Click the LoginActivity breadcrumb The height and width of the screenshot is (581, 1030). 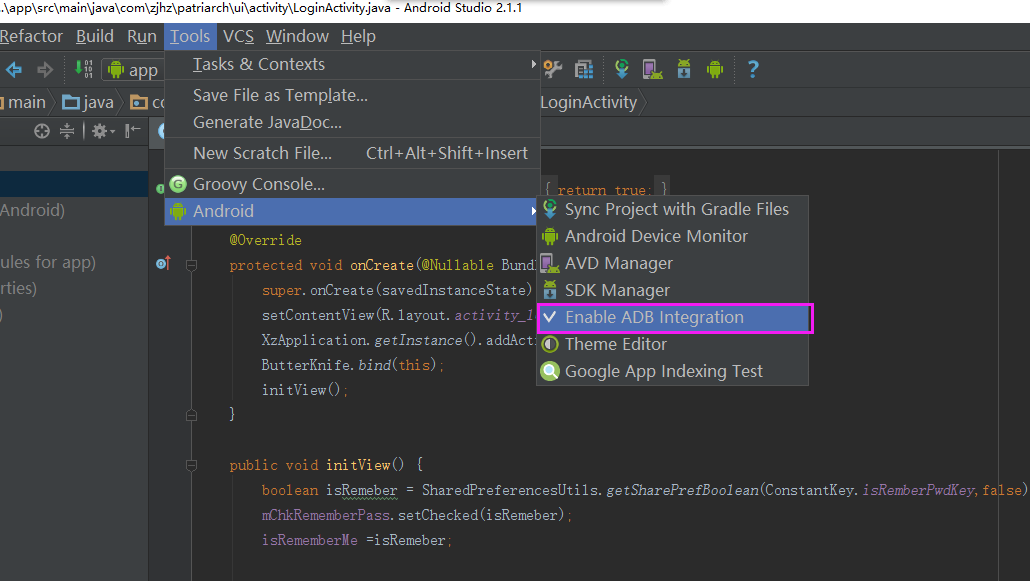(589, 103)
